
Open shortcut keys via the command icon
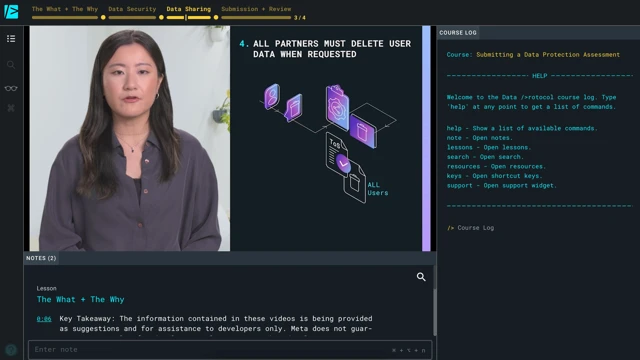click(11, 108)
